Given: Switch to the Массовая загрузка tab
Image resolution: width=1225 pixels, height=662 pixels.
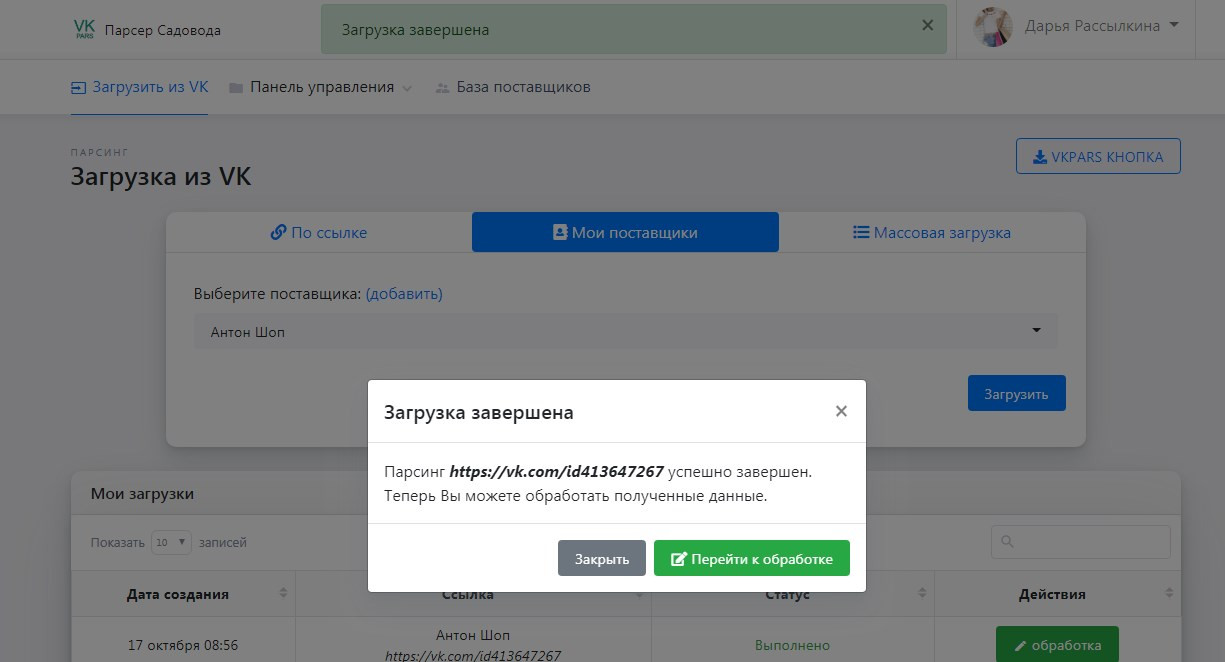Looking at the screenshot, I should pyautogui.click(x=931, y=233).
